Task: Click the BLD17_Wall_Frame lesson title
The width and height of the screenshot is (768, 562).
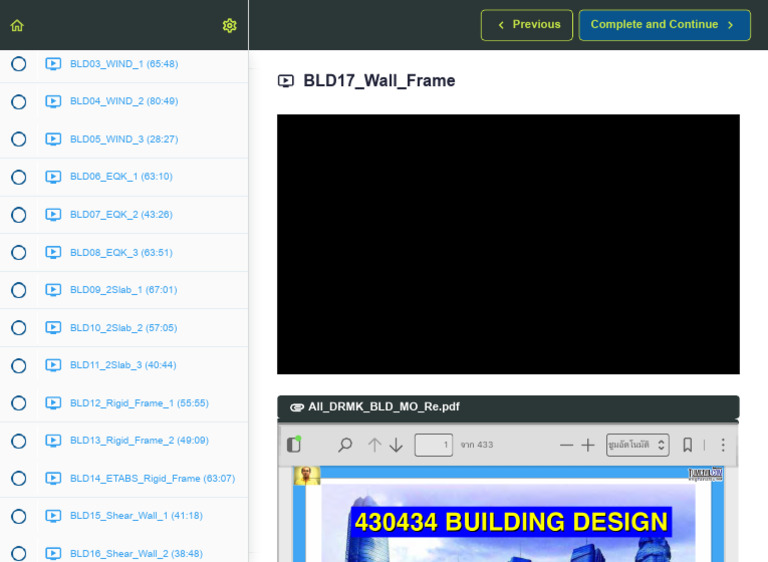Action: pos(379,80)
